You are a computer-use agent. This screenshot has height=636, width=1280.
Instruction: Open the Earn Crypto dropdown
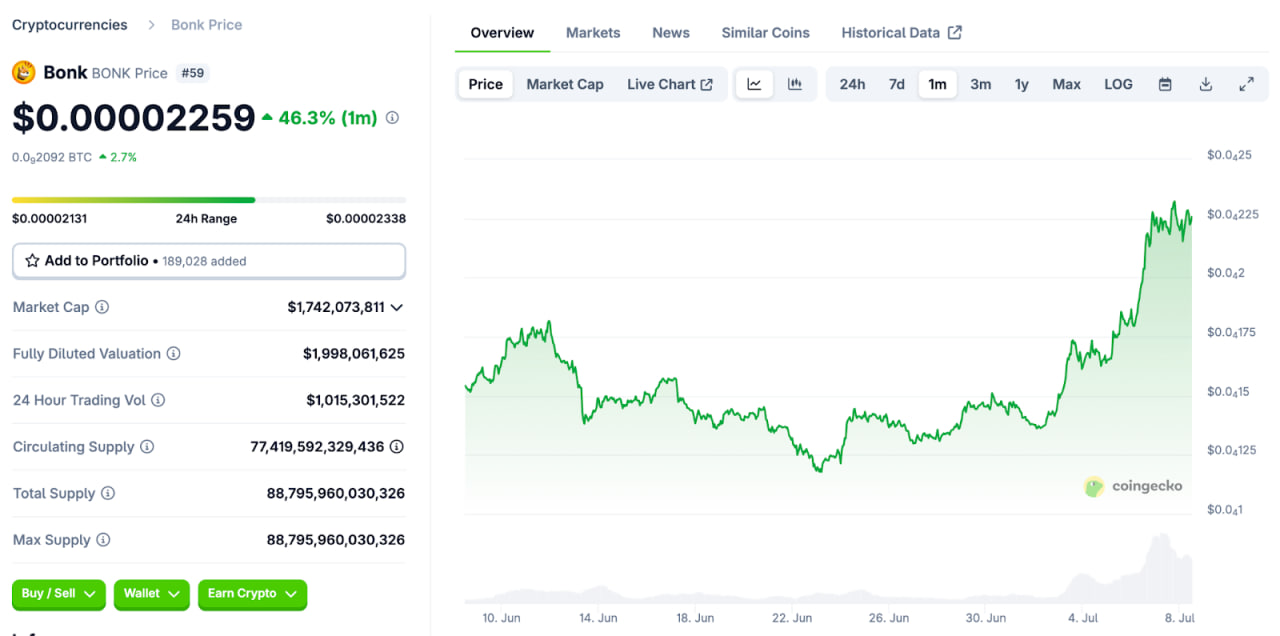252,594
